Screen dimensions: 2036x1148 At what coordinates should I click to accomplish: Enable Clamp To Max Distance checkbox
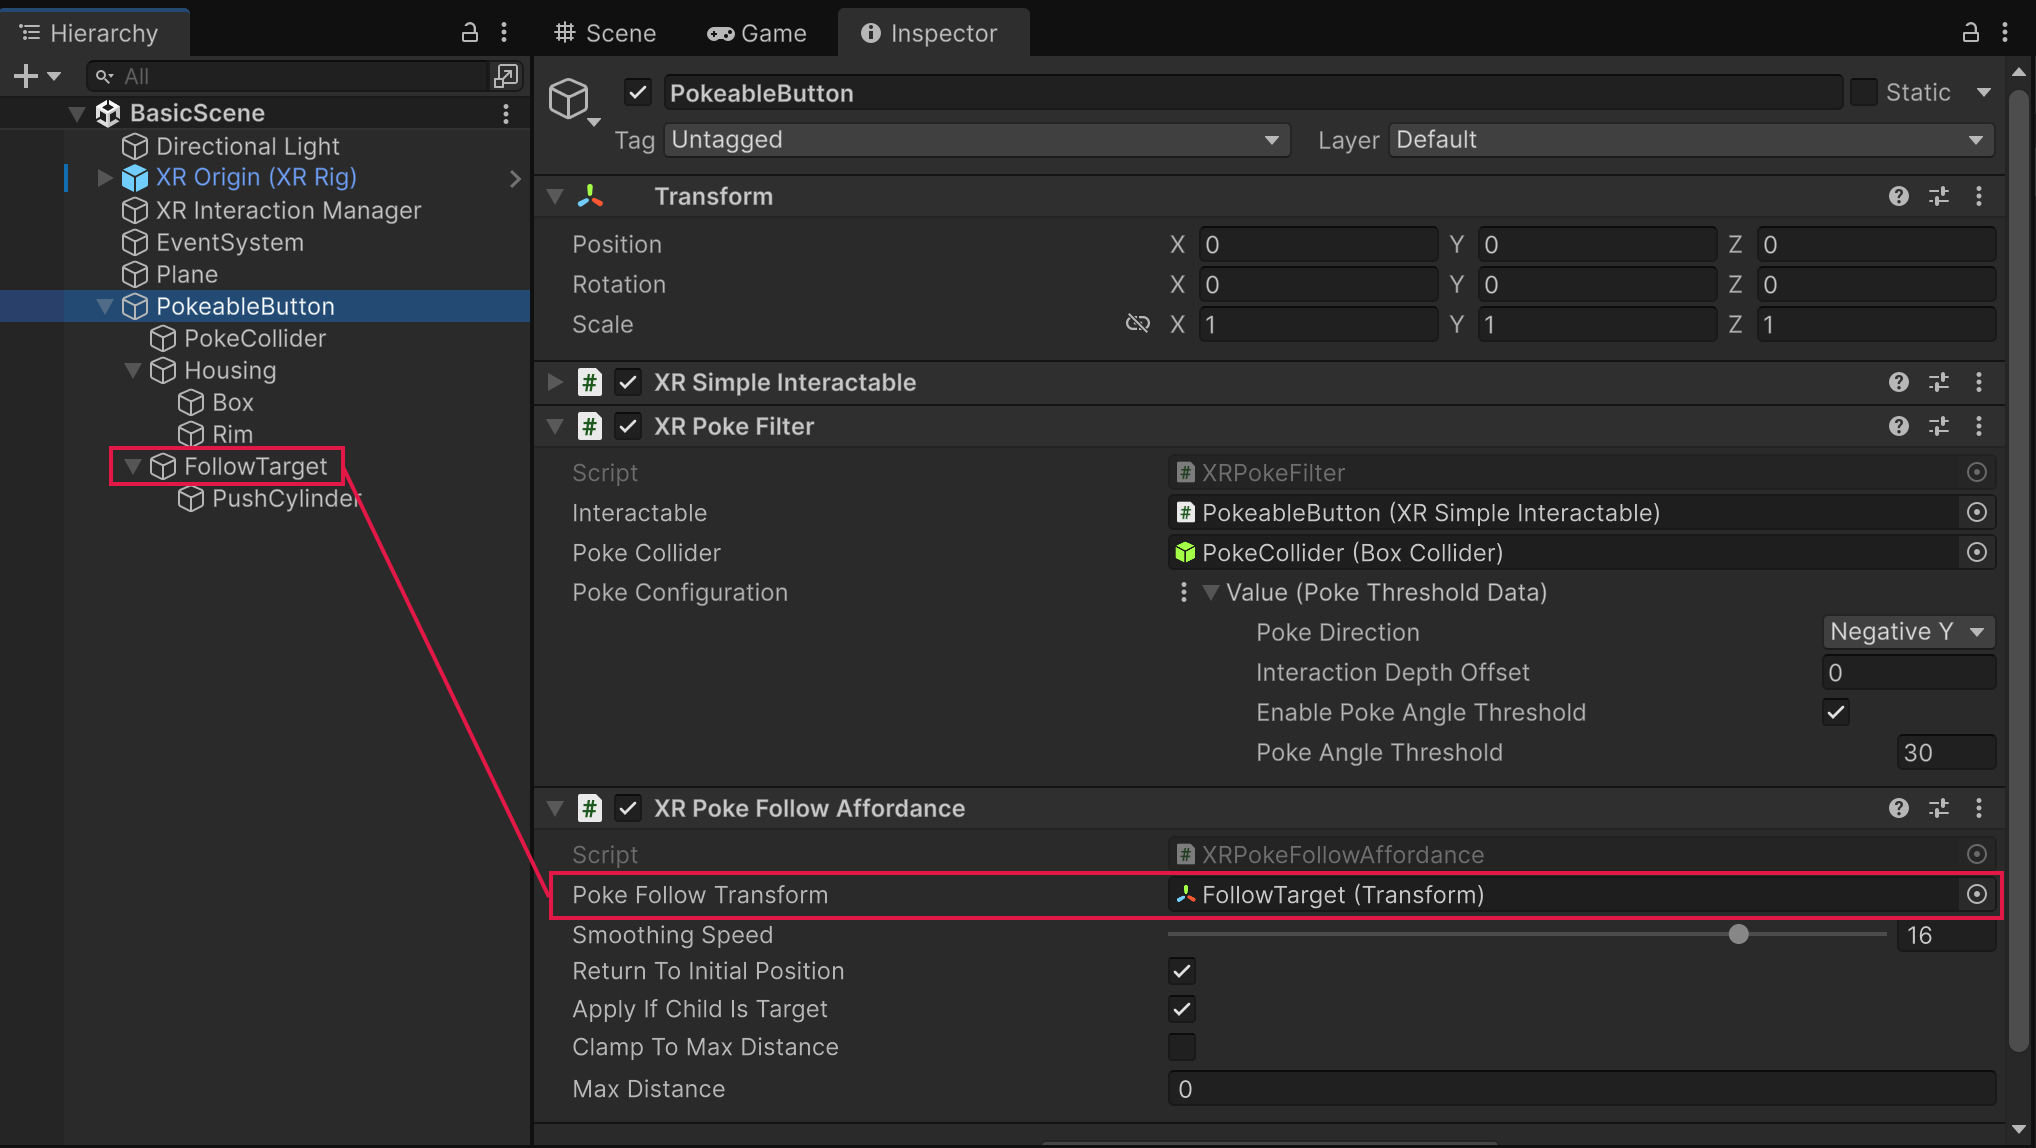tap(1182, 1046)
